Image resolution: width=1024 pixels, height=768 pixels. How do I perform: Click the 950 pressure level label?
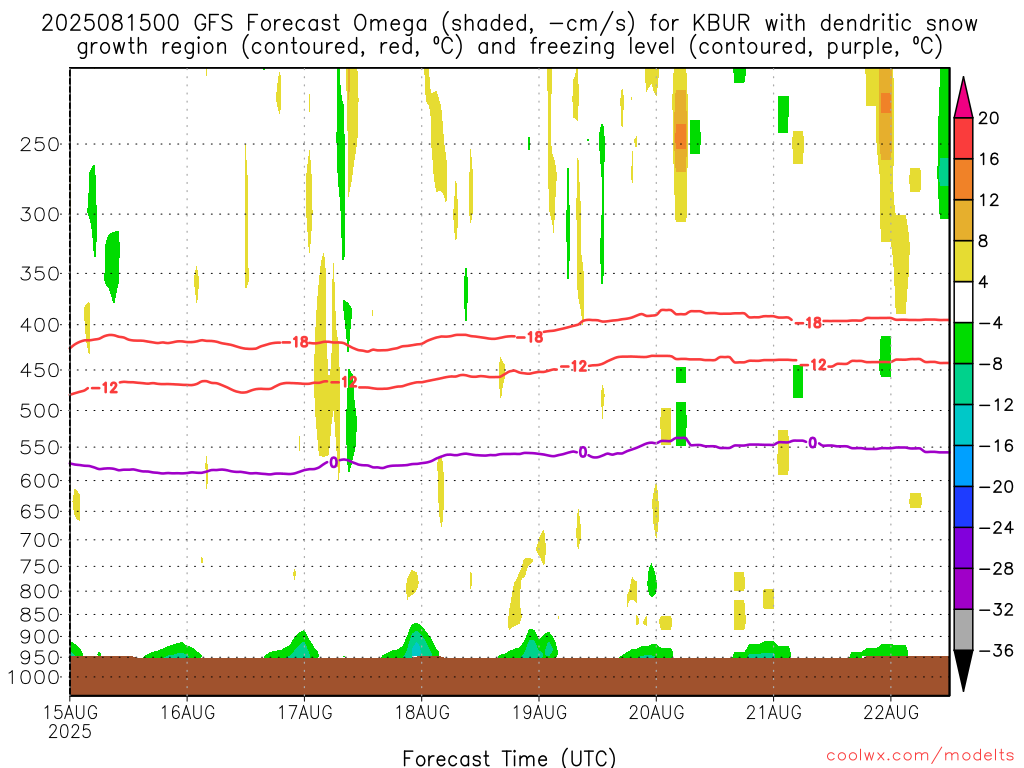(40, 658)
